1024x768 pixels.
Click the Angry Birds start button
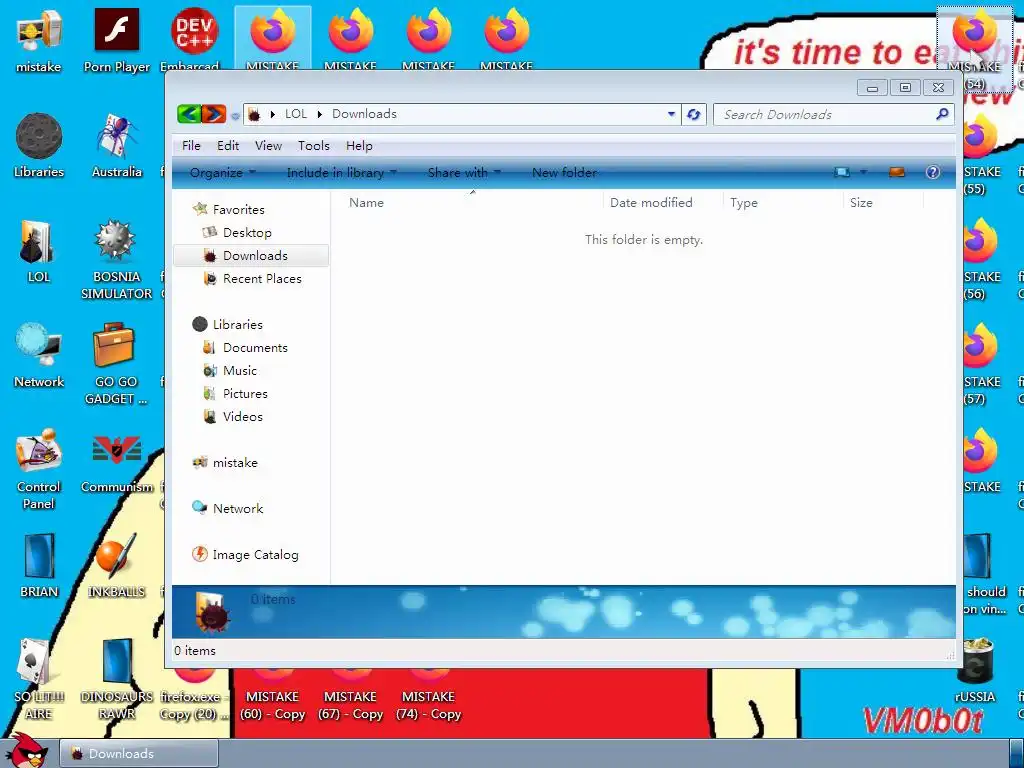[x=27, y=750]
